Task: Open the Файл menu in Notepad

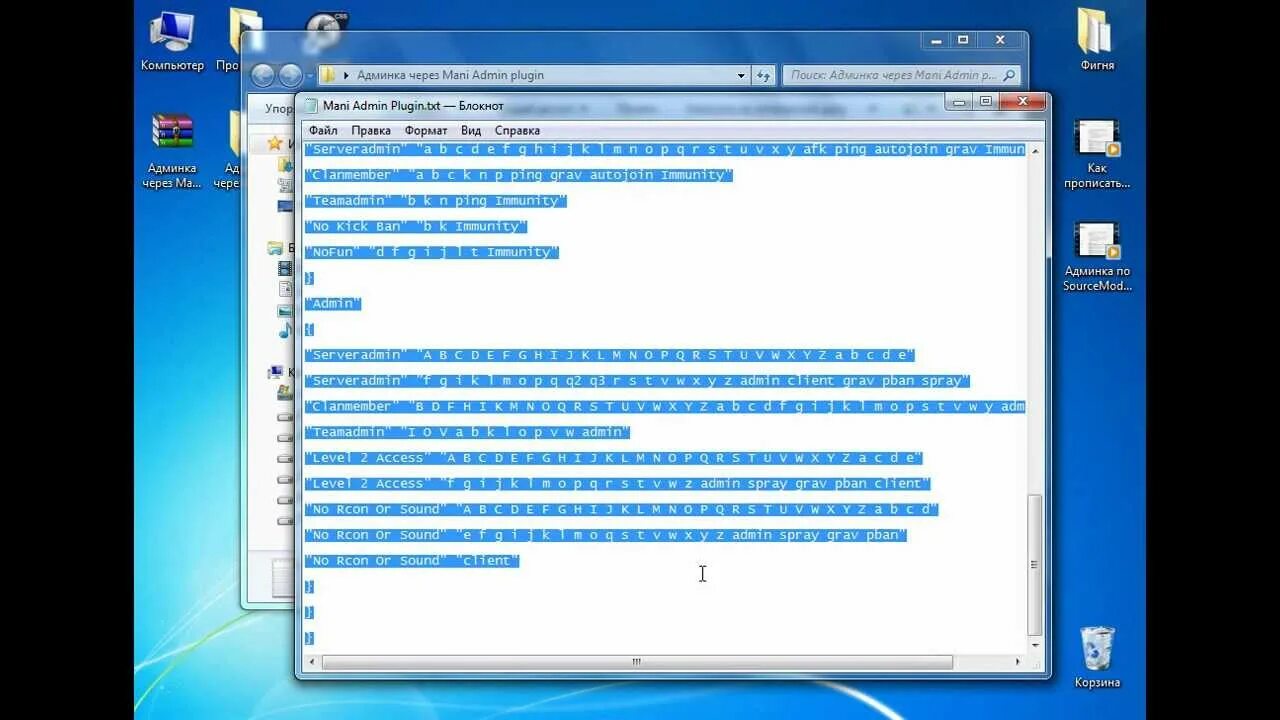Action: click(x=322, y=130)
